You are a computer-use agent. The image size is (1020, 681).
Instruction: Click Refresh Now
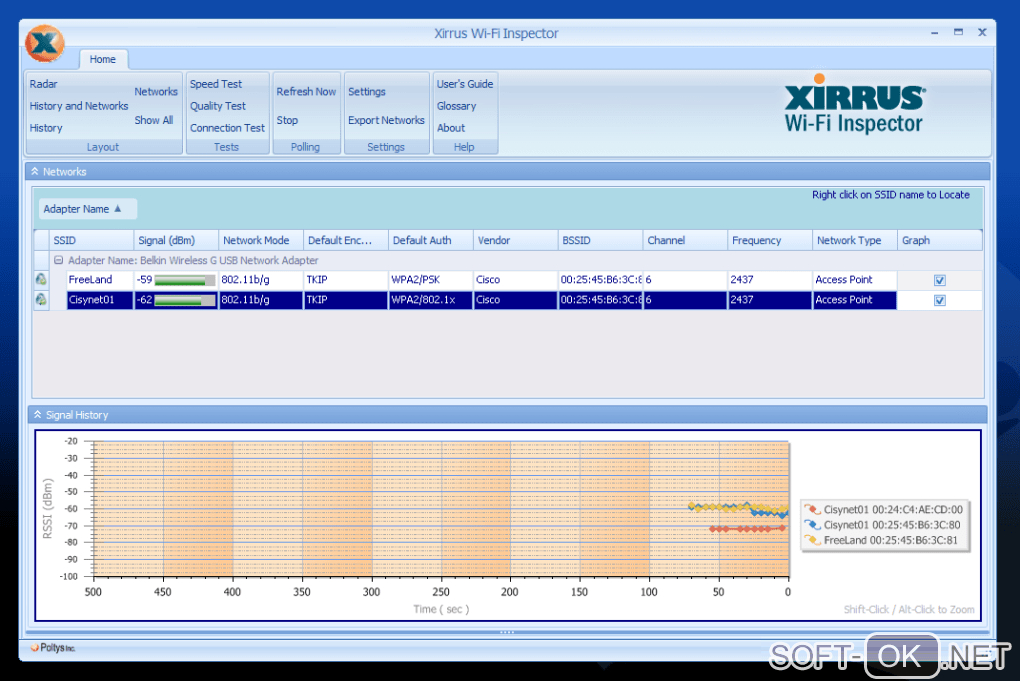click(306, 92)
